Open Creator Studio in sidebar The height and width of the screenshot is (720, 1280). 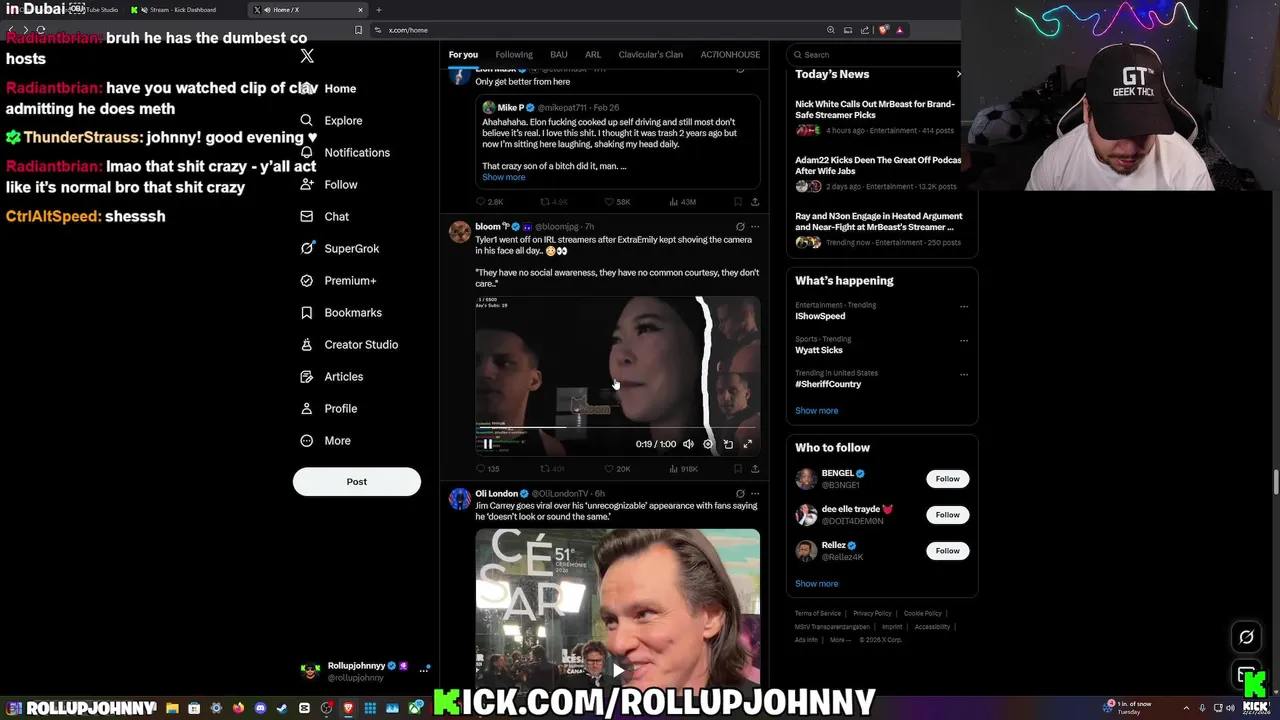(x=349, y=345)
